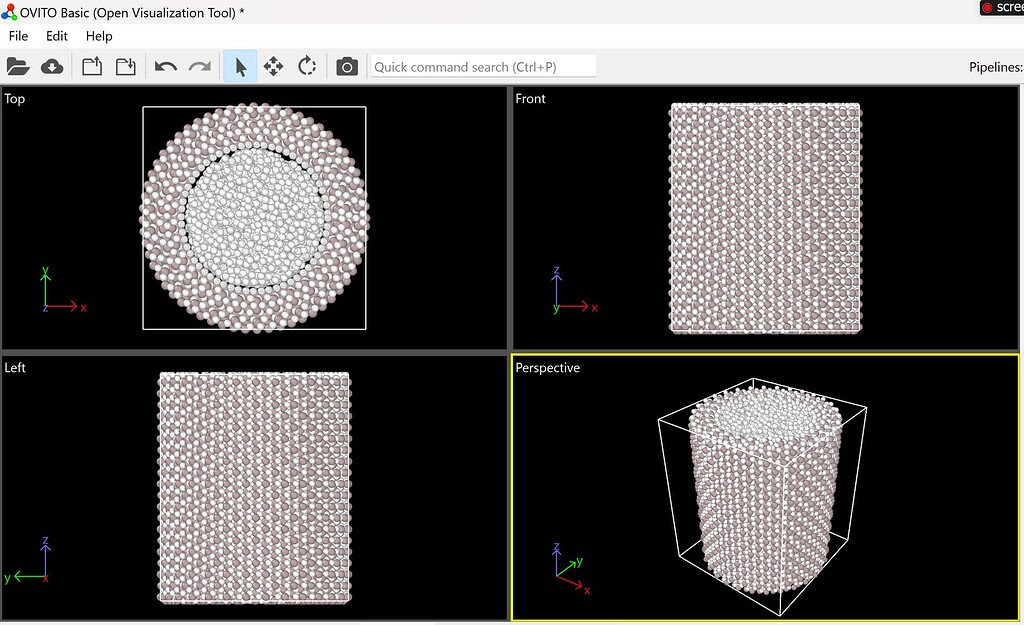Undo the last action
This screenshot has width=1024, height=625.
pyautogui.click(x=166, y=65)
